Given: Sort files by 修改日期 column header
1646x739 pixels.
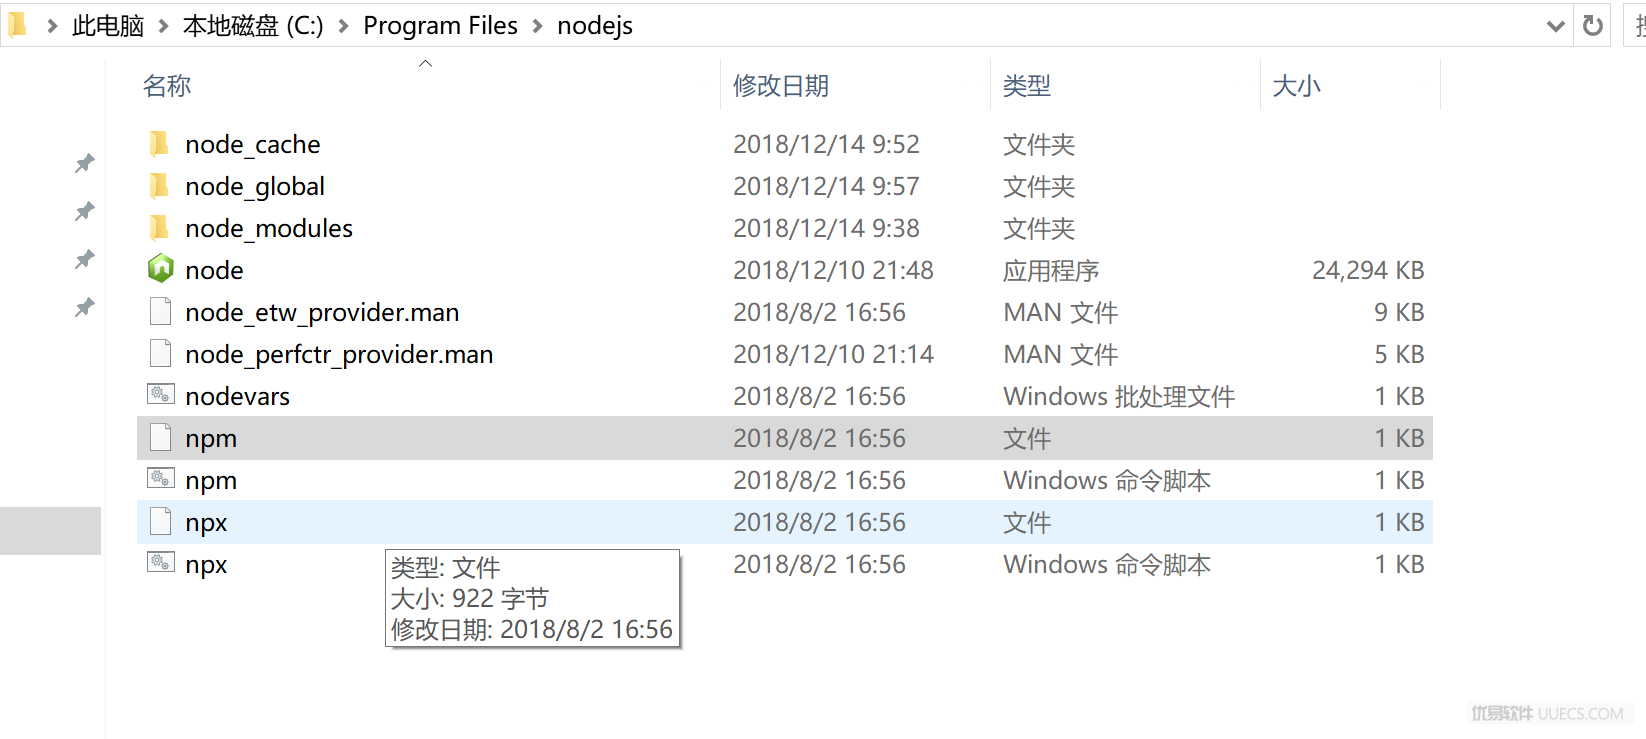Looking at the screenshot, I should tap(781, 86).
